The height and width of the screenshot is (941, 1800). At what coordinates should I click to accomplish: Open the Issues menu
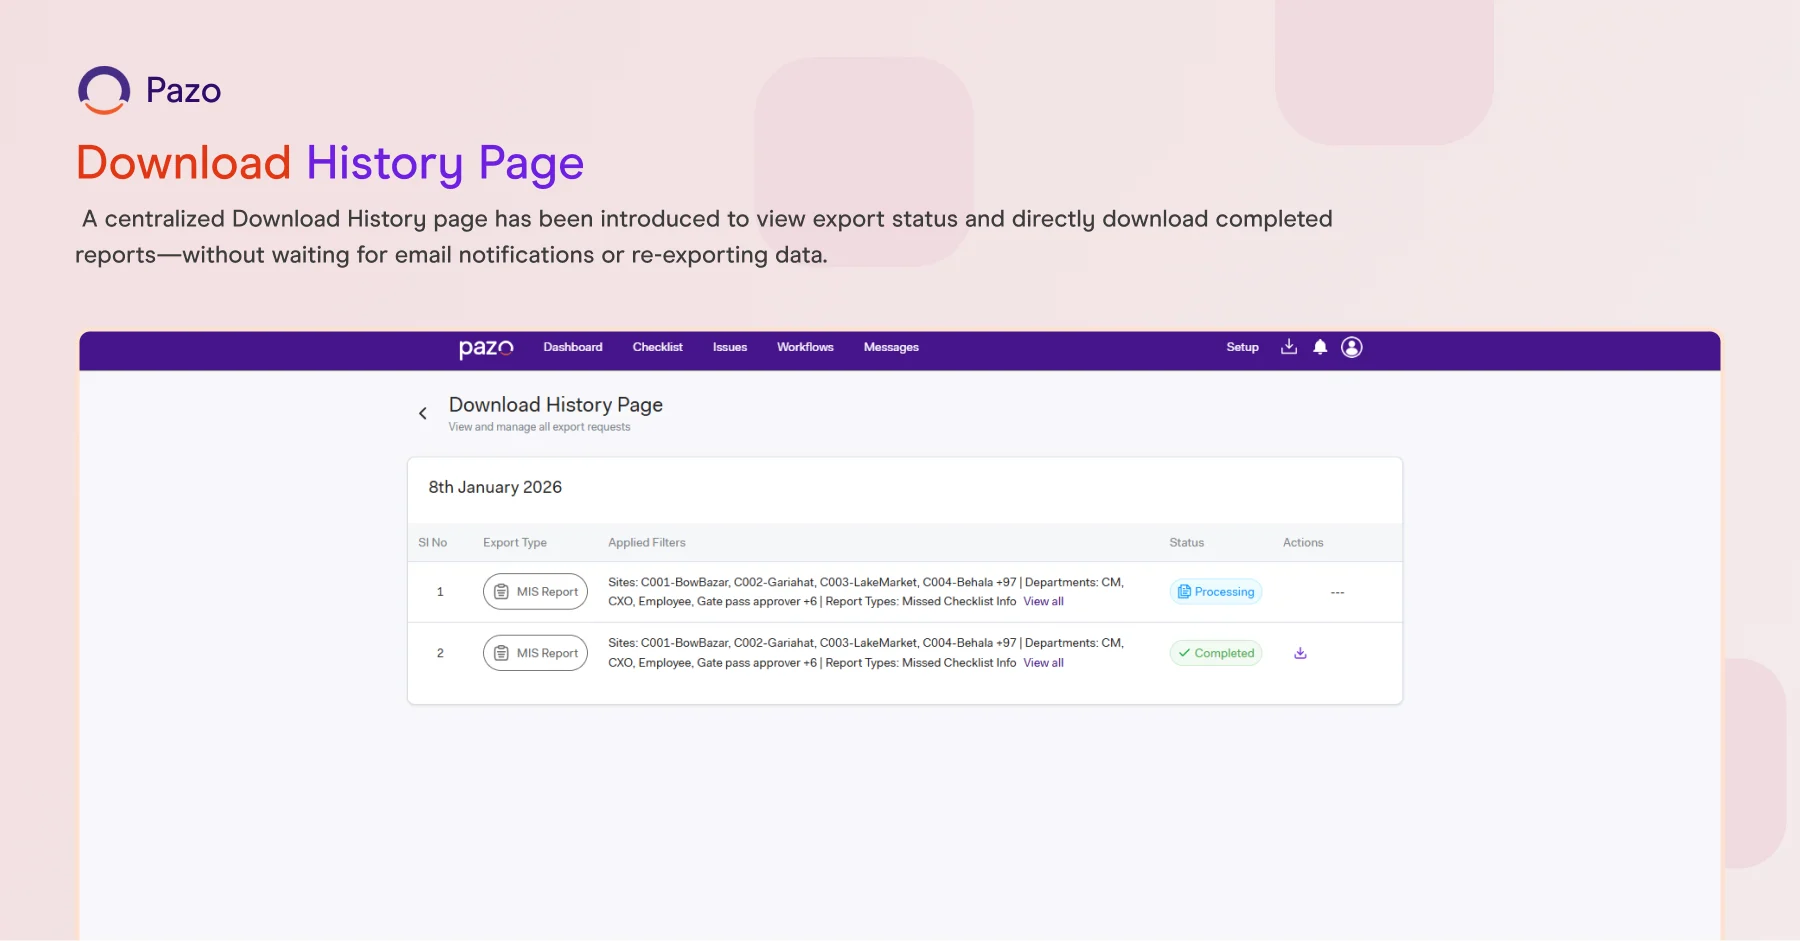tap(730, 347)
